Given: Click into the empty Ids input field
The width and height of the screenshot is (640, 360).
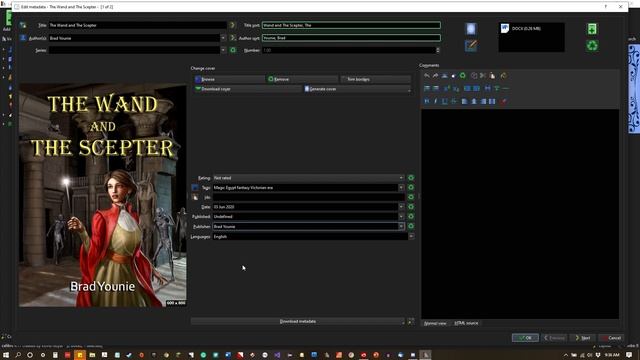Looking at the screenshot, I should coord(308,197).
